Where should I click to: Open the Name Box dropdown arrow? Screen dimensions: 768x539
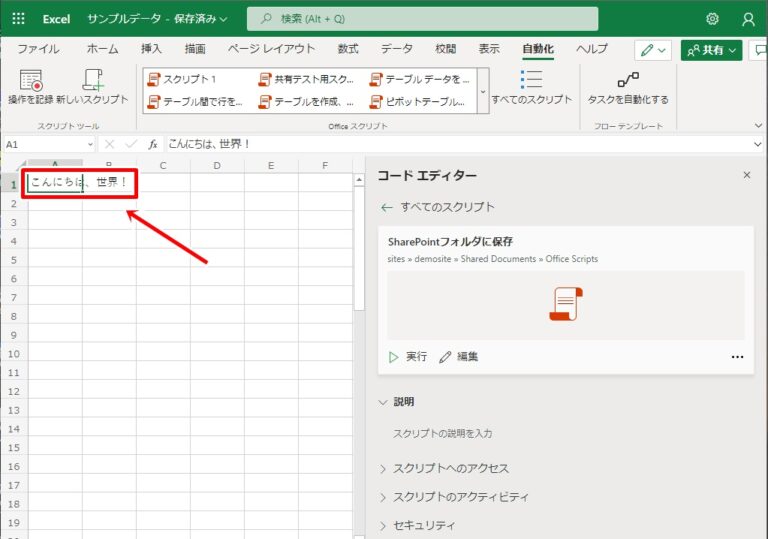tap(90, 144)
